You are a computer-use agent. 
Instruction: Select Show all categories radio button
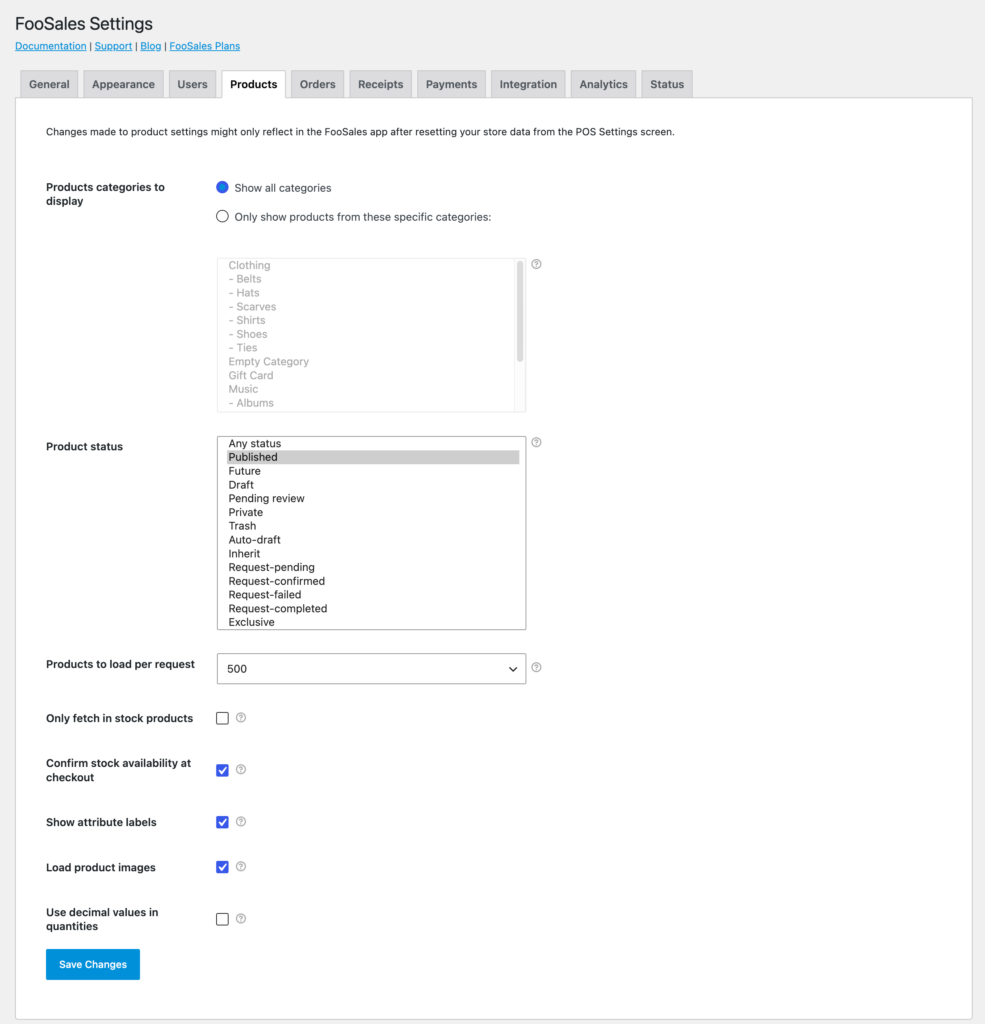(222, 187)
